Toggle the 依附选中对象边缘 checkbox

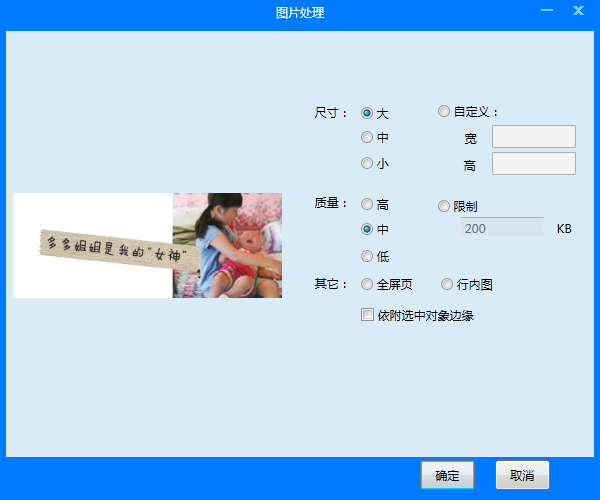(x=367, y=315)
